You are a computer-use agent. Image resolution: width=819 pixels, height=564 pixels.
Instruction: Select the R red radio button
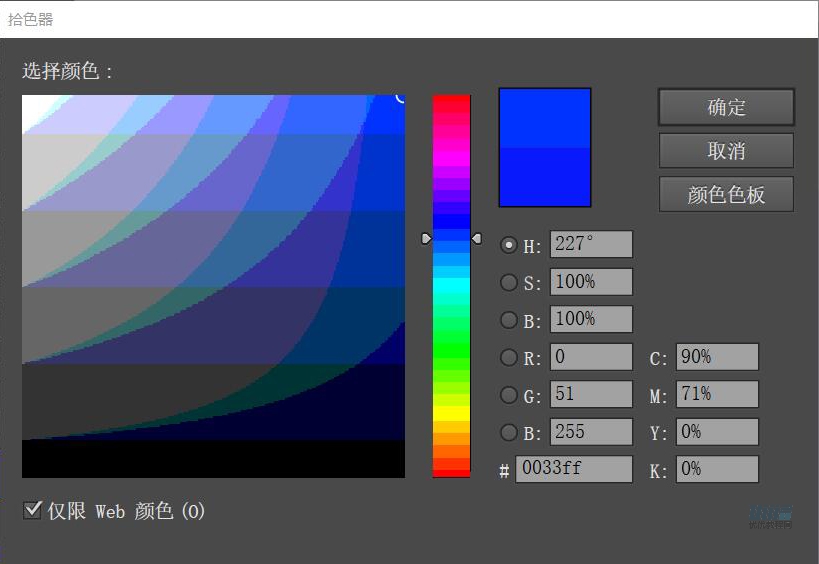coord(509,357)
